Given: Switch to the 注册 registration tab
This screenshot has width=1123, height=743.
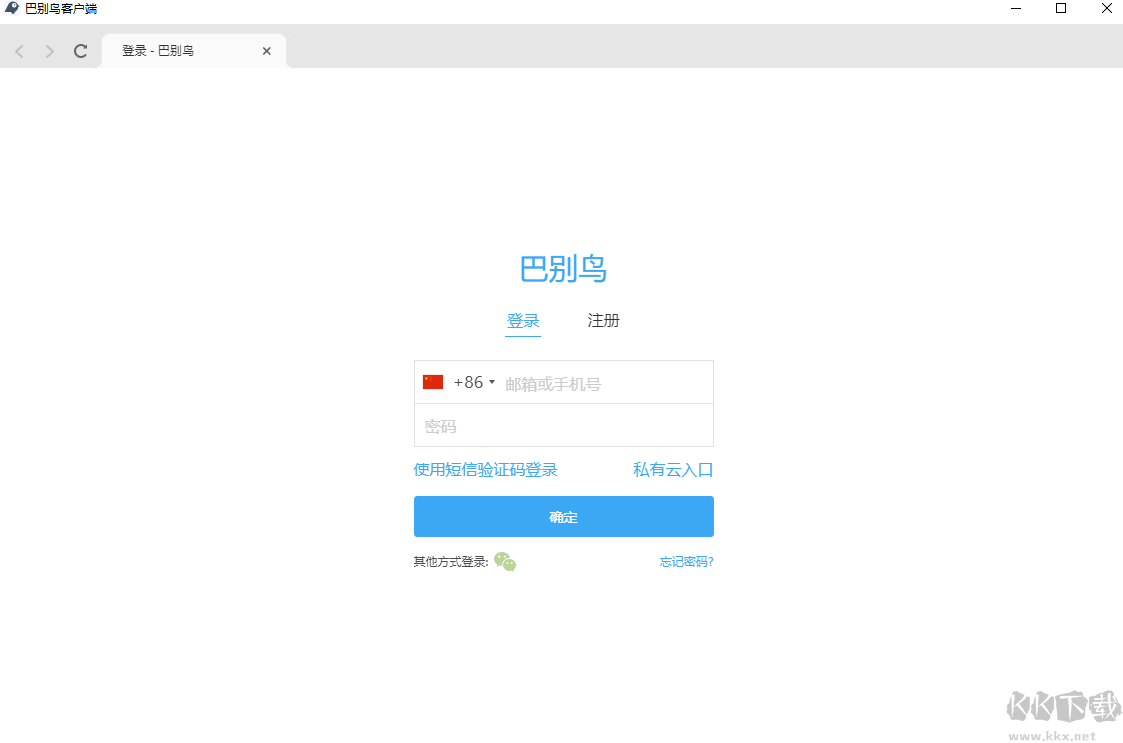Looking at the screenshot, I should [603, 320].
